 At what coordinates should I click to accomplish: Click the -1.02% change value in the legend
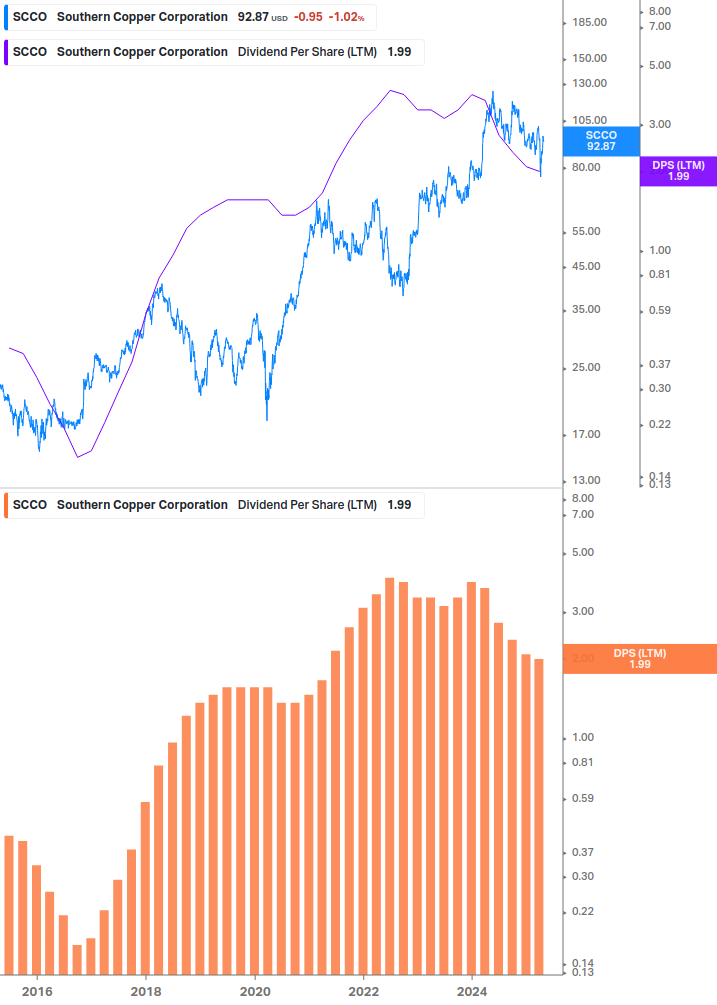tap(347, 17)
